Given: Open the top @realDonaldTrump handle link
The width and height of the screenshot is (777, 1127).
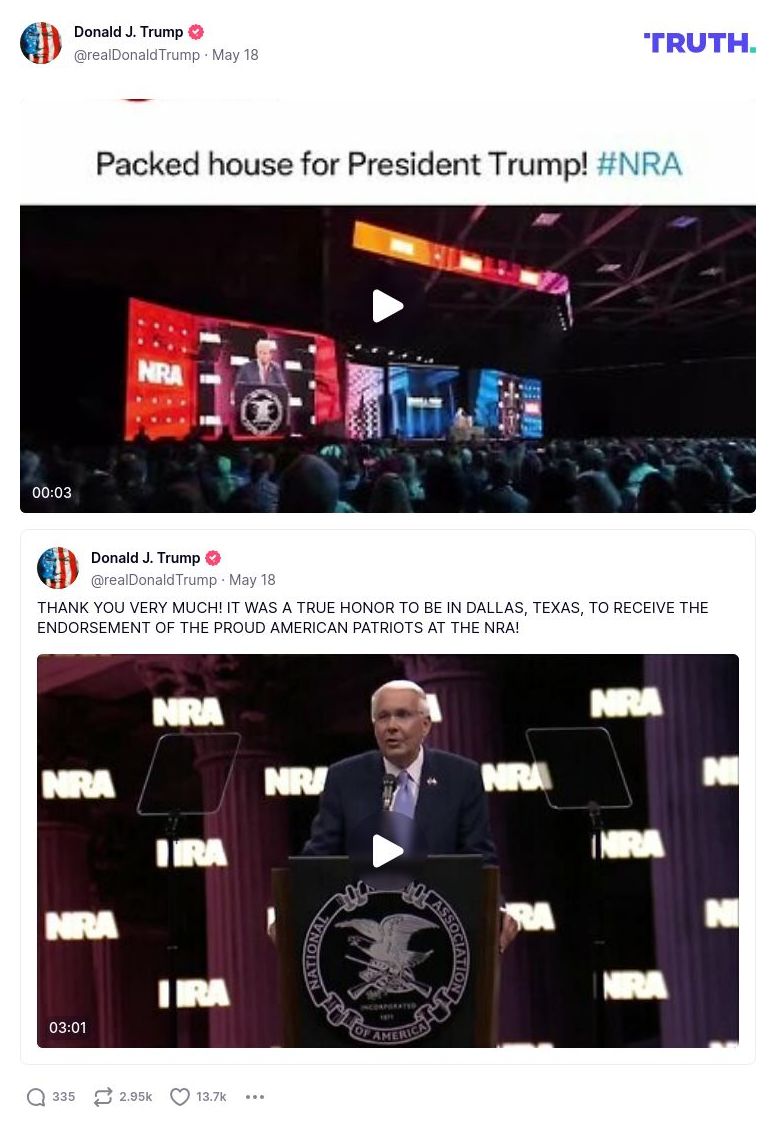Looking at the screenshot, I should [137, 55].
